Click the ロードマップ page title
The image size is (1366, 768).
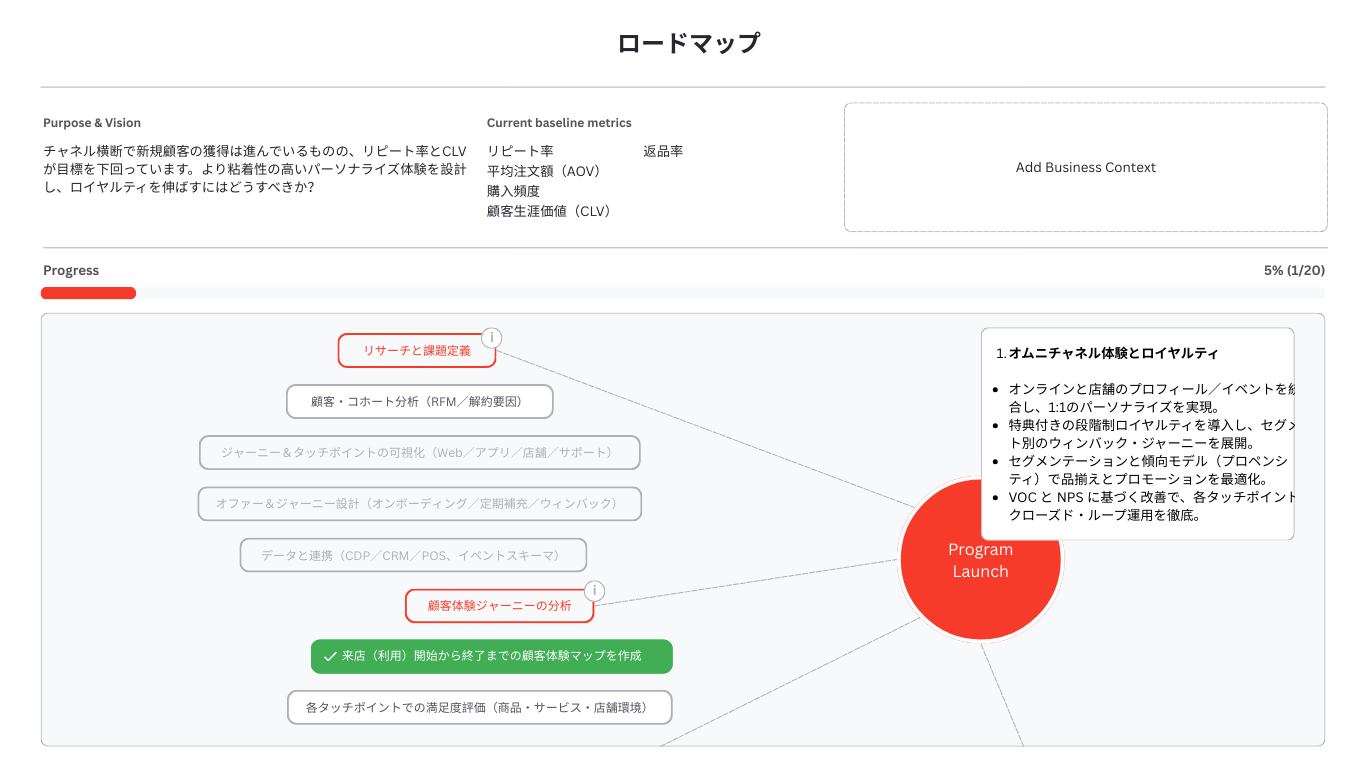688,43
